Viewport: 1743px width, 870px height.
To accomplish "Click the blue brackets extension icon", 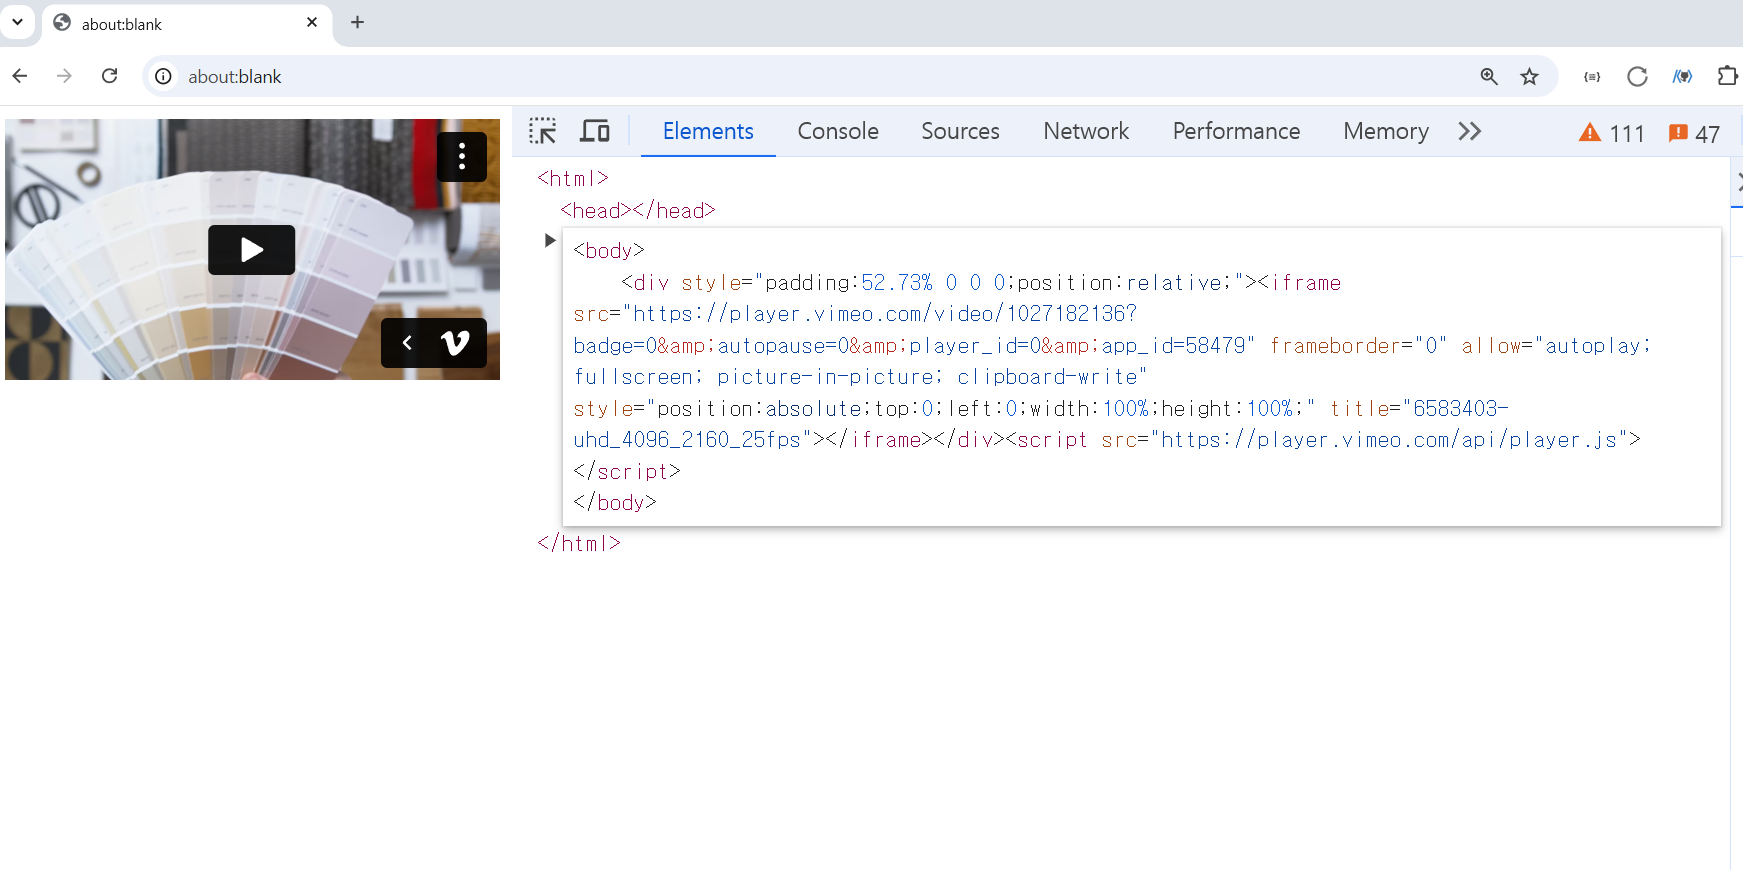I will 1682,76.
